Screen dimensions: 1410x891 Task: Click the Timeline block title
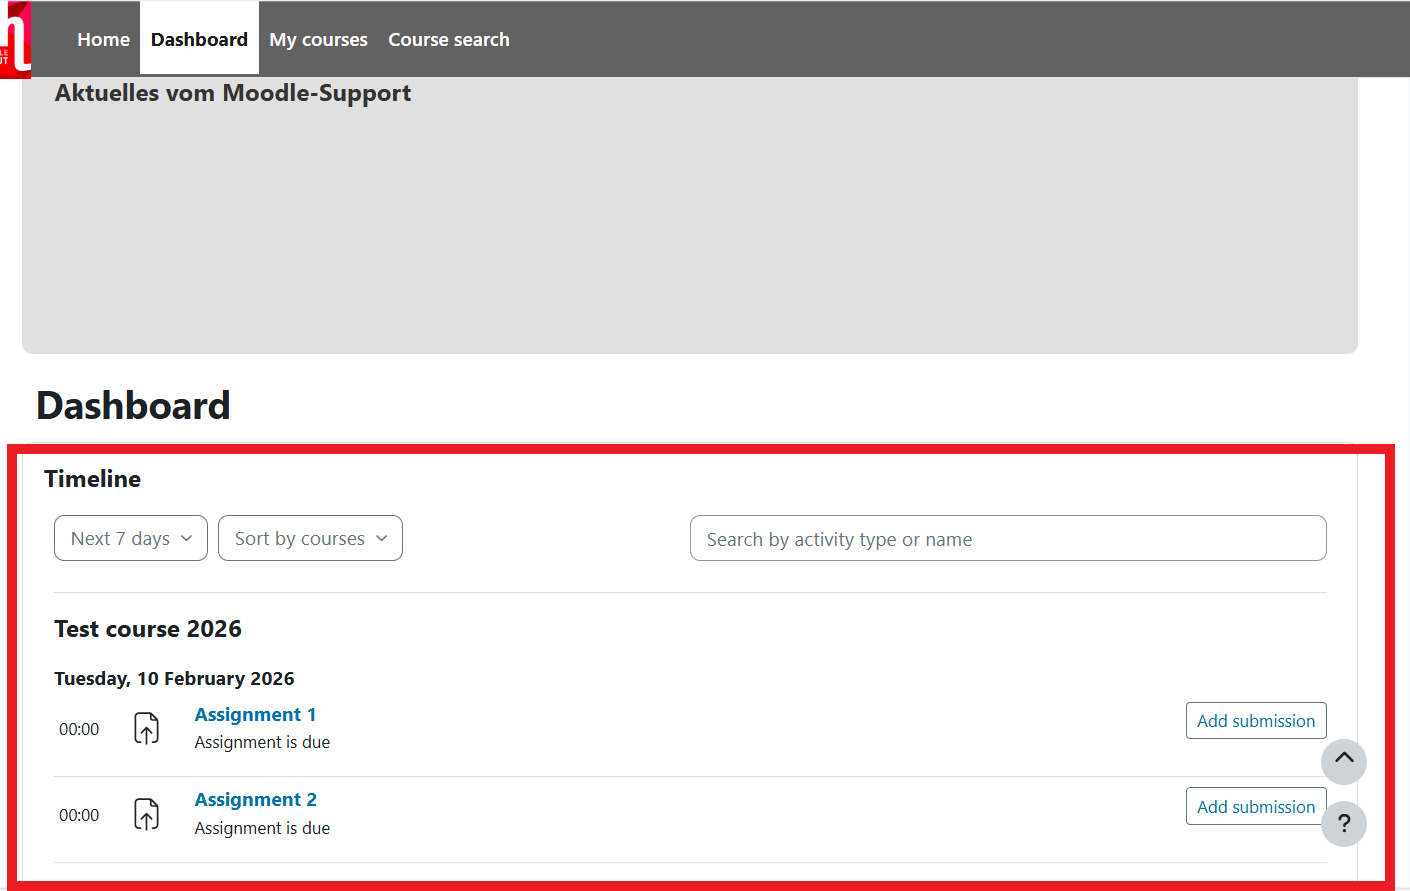(x=92, y=479)
